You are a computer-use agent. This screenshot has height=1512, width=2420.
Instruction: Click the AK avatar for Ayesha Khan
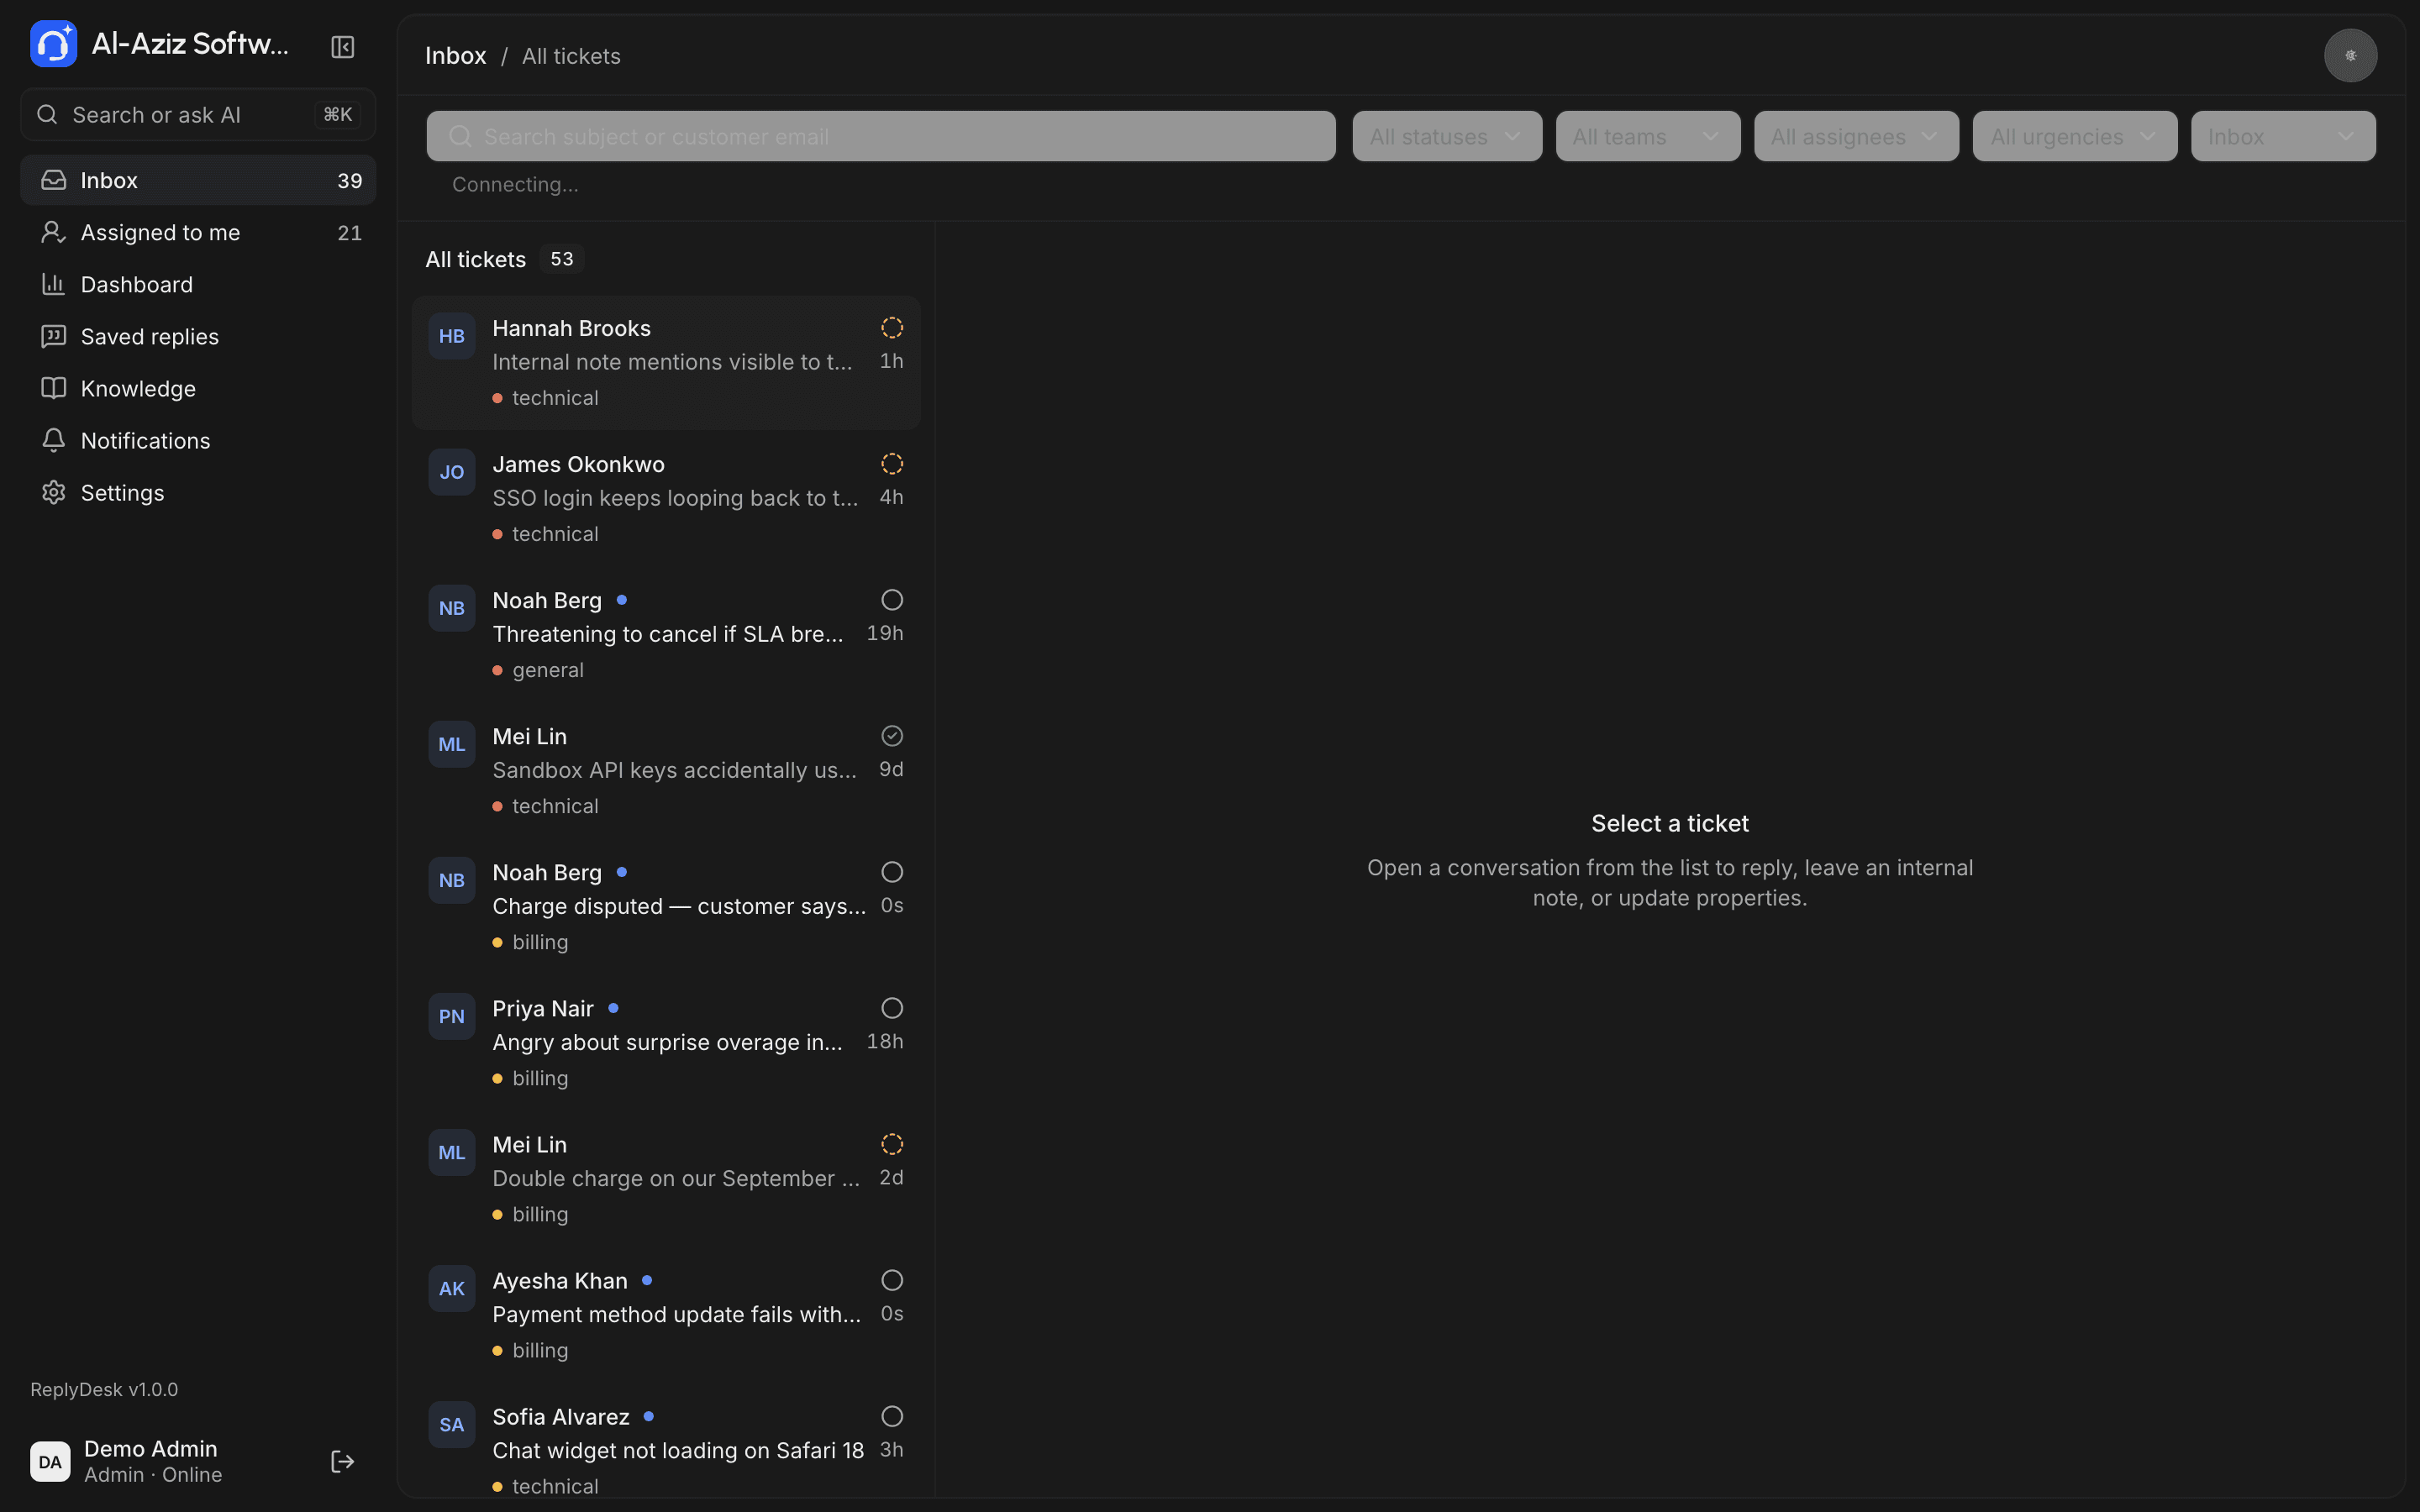(452, 1288)
